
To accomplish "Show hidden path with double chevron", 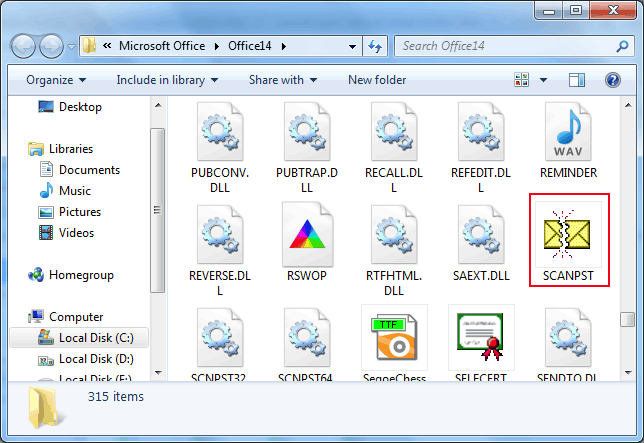I will point(107,46).
